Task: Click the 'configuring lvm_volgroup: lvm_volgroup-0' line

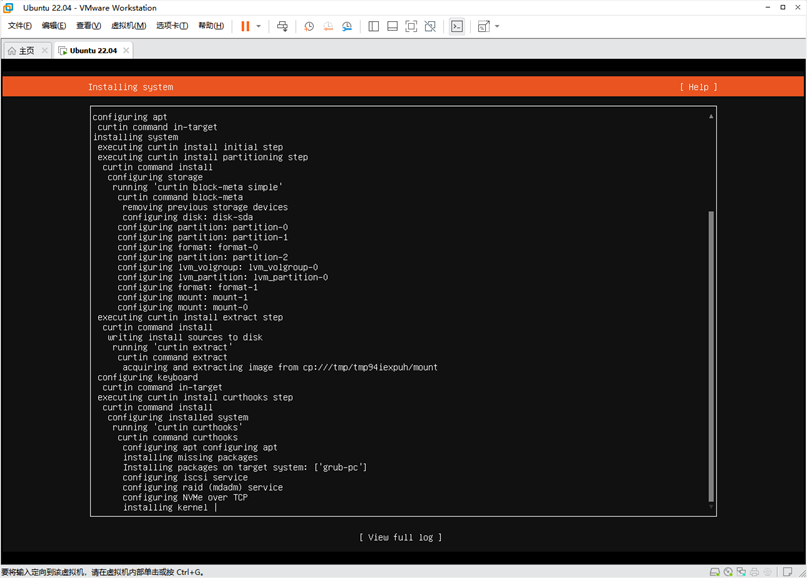Action: point(217,267)
